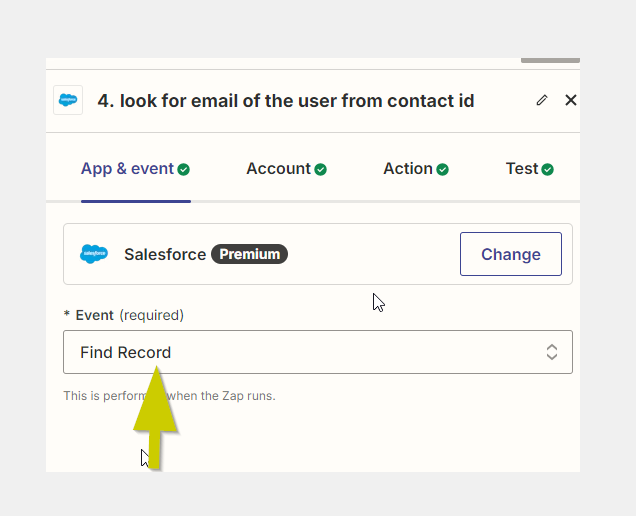Click the green check beside Test
Image resolution: width=636 pixels, height=516 pixels.
pos(548,169)
